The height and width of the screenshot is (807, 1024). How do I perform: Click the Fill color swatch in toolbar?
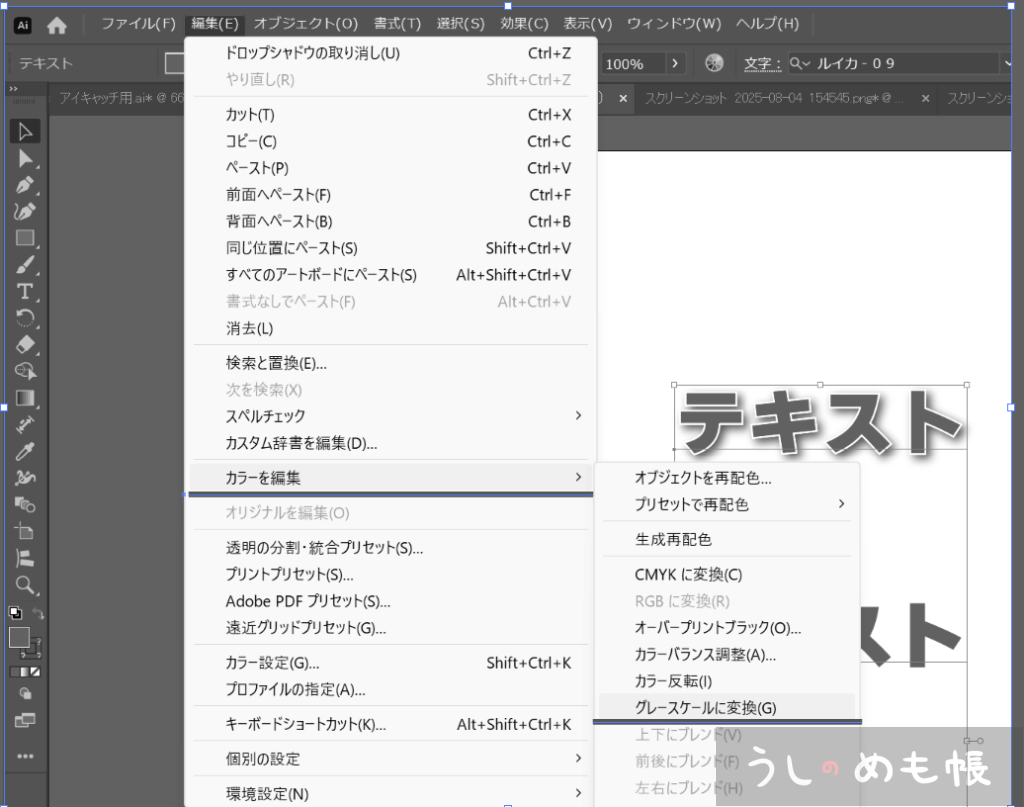tap(19, 637)
